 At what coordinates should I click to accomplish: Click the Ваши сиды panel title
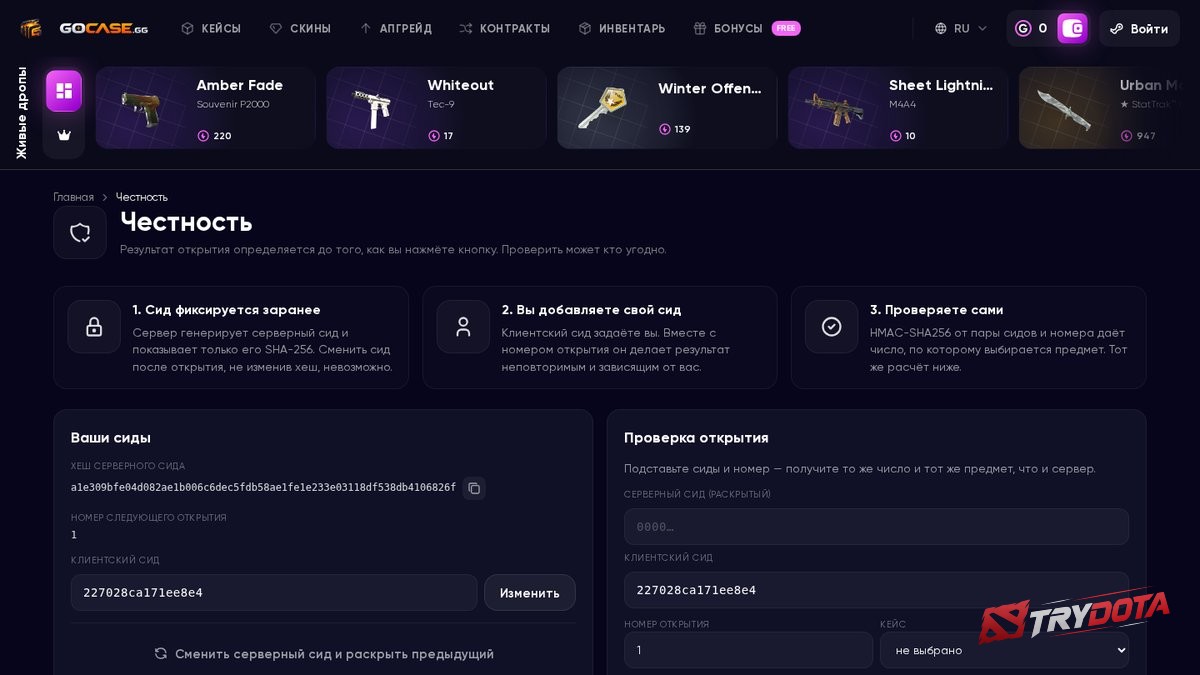(x=111, y=438)
